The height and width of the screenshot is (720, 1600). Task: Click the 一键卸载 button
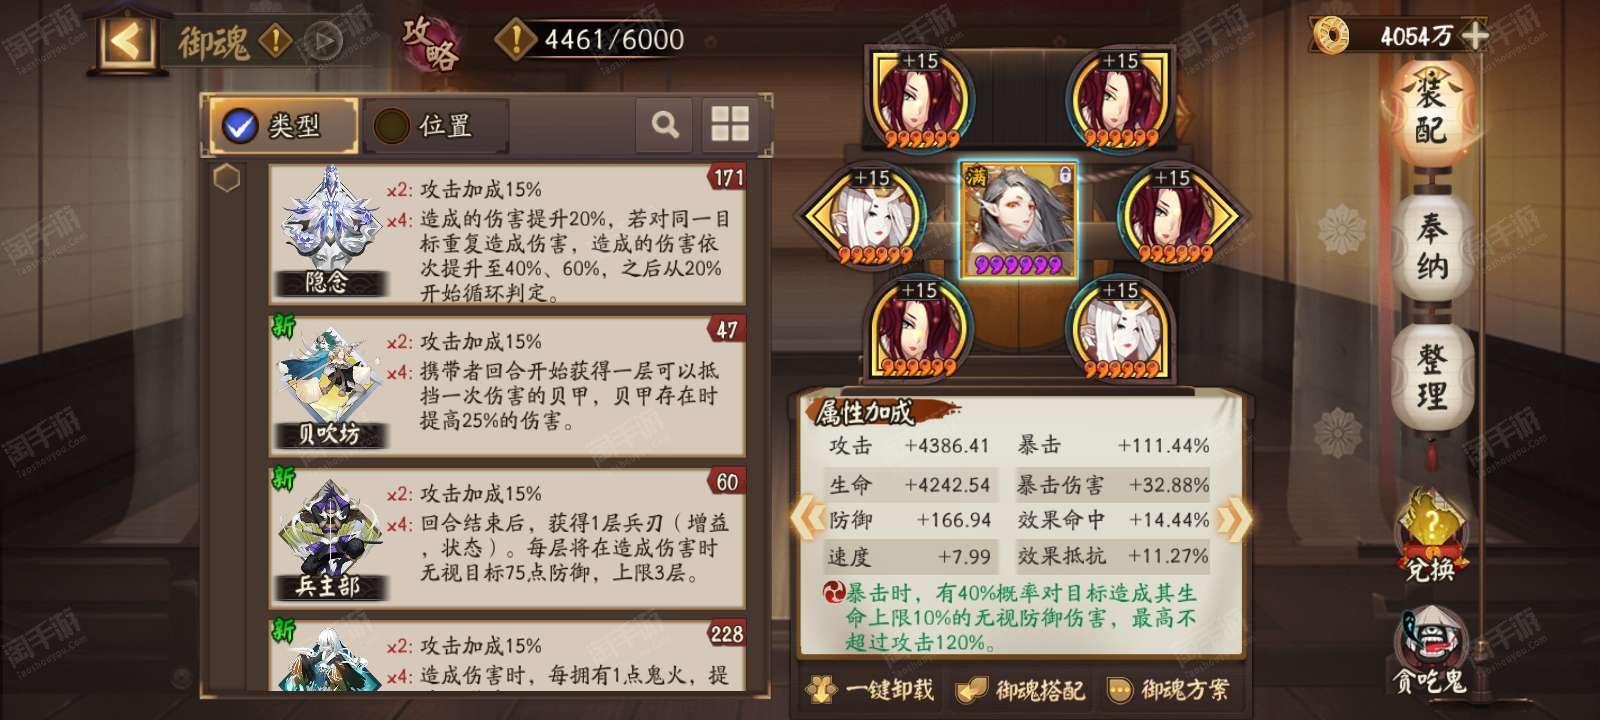pyautogui.click(x=872, y=689)
